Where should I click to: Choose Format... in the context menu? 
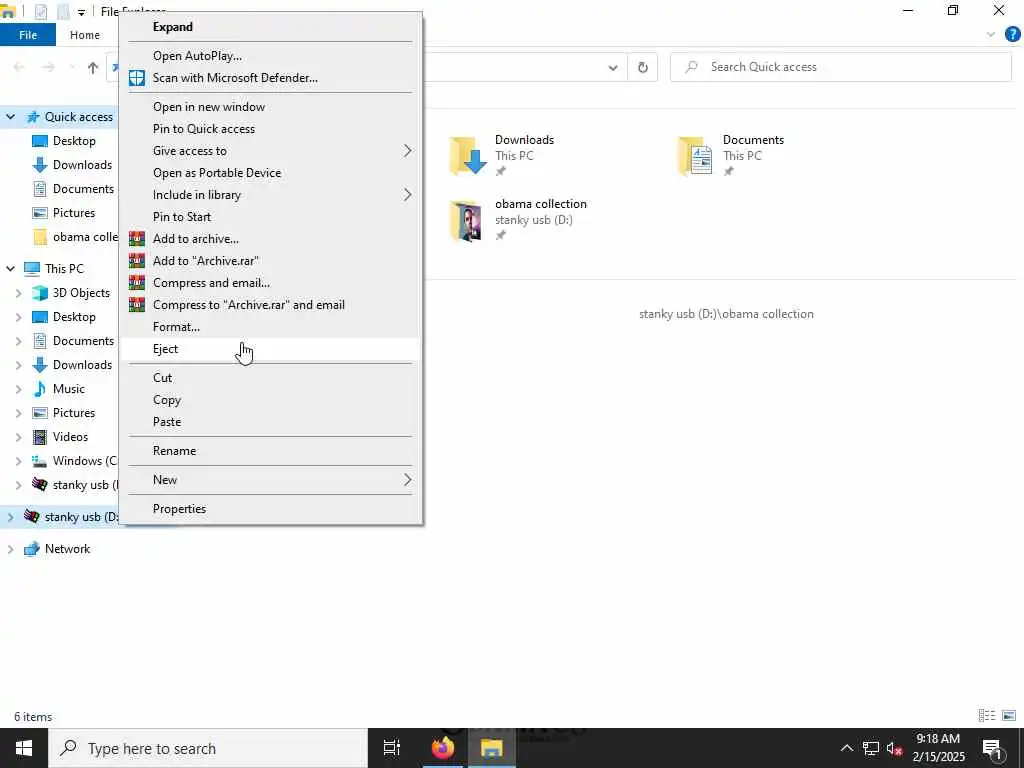click(270, 327)
